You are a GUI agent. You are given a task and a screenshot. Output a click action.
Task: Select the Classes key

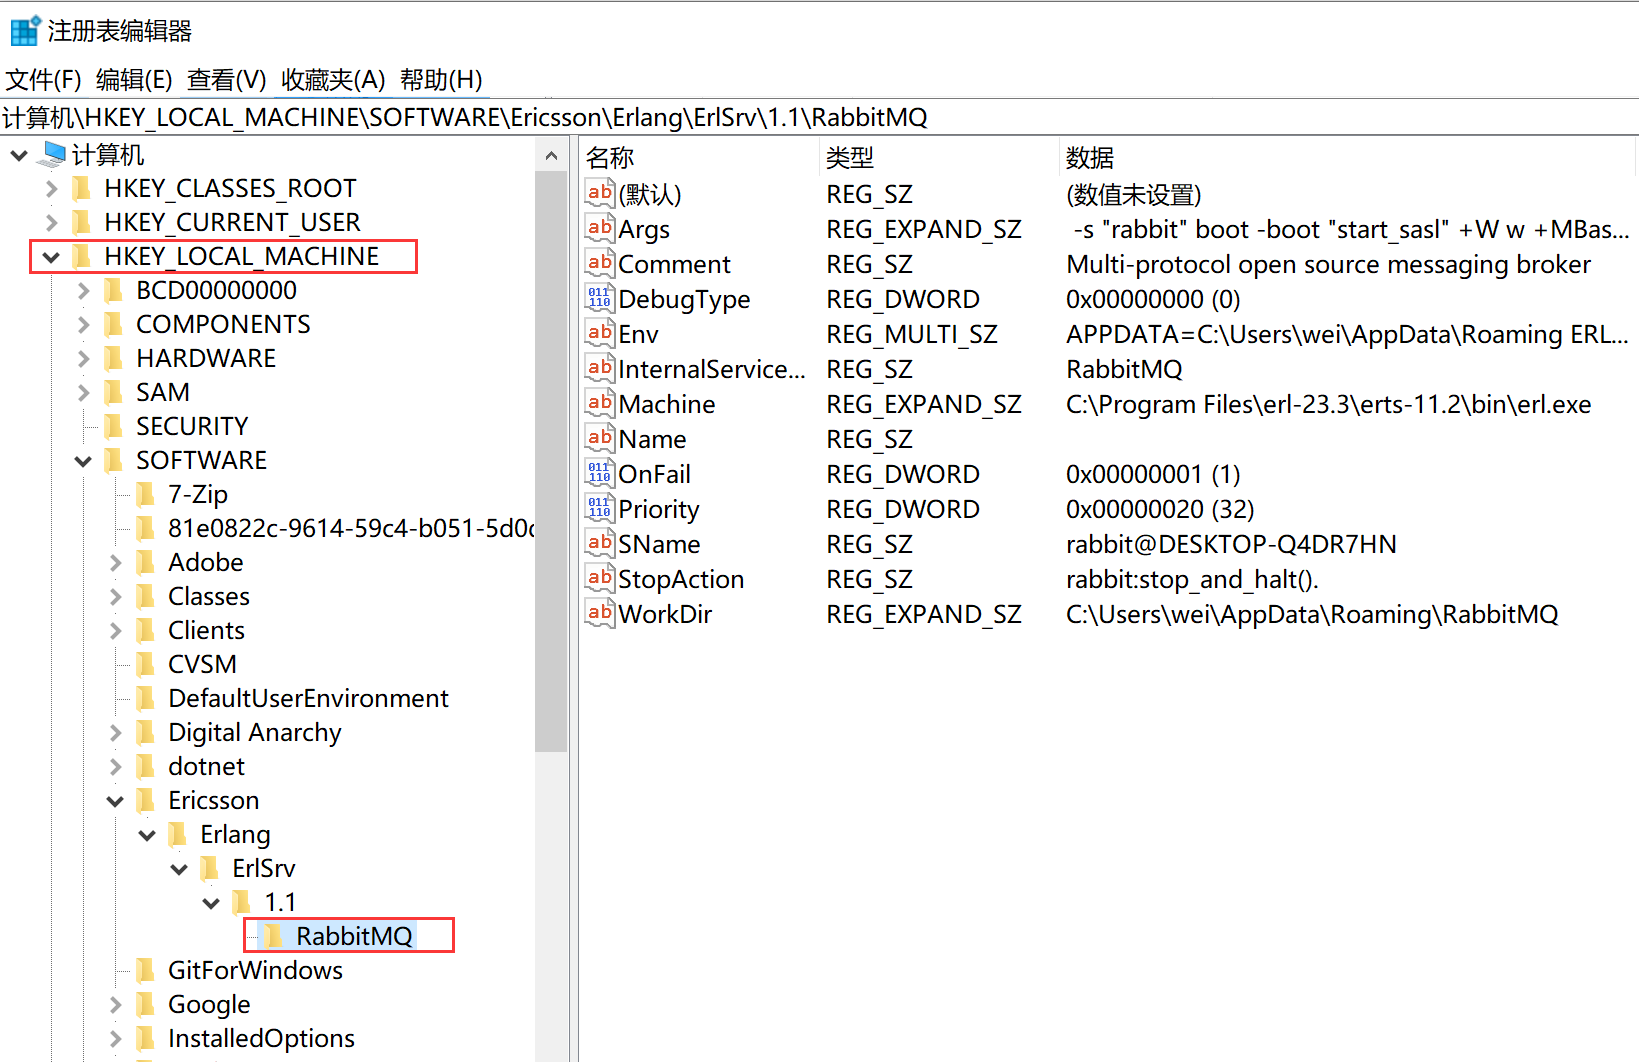[208, 596]
